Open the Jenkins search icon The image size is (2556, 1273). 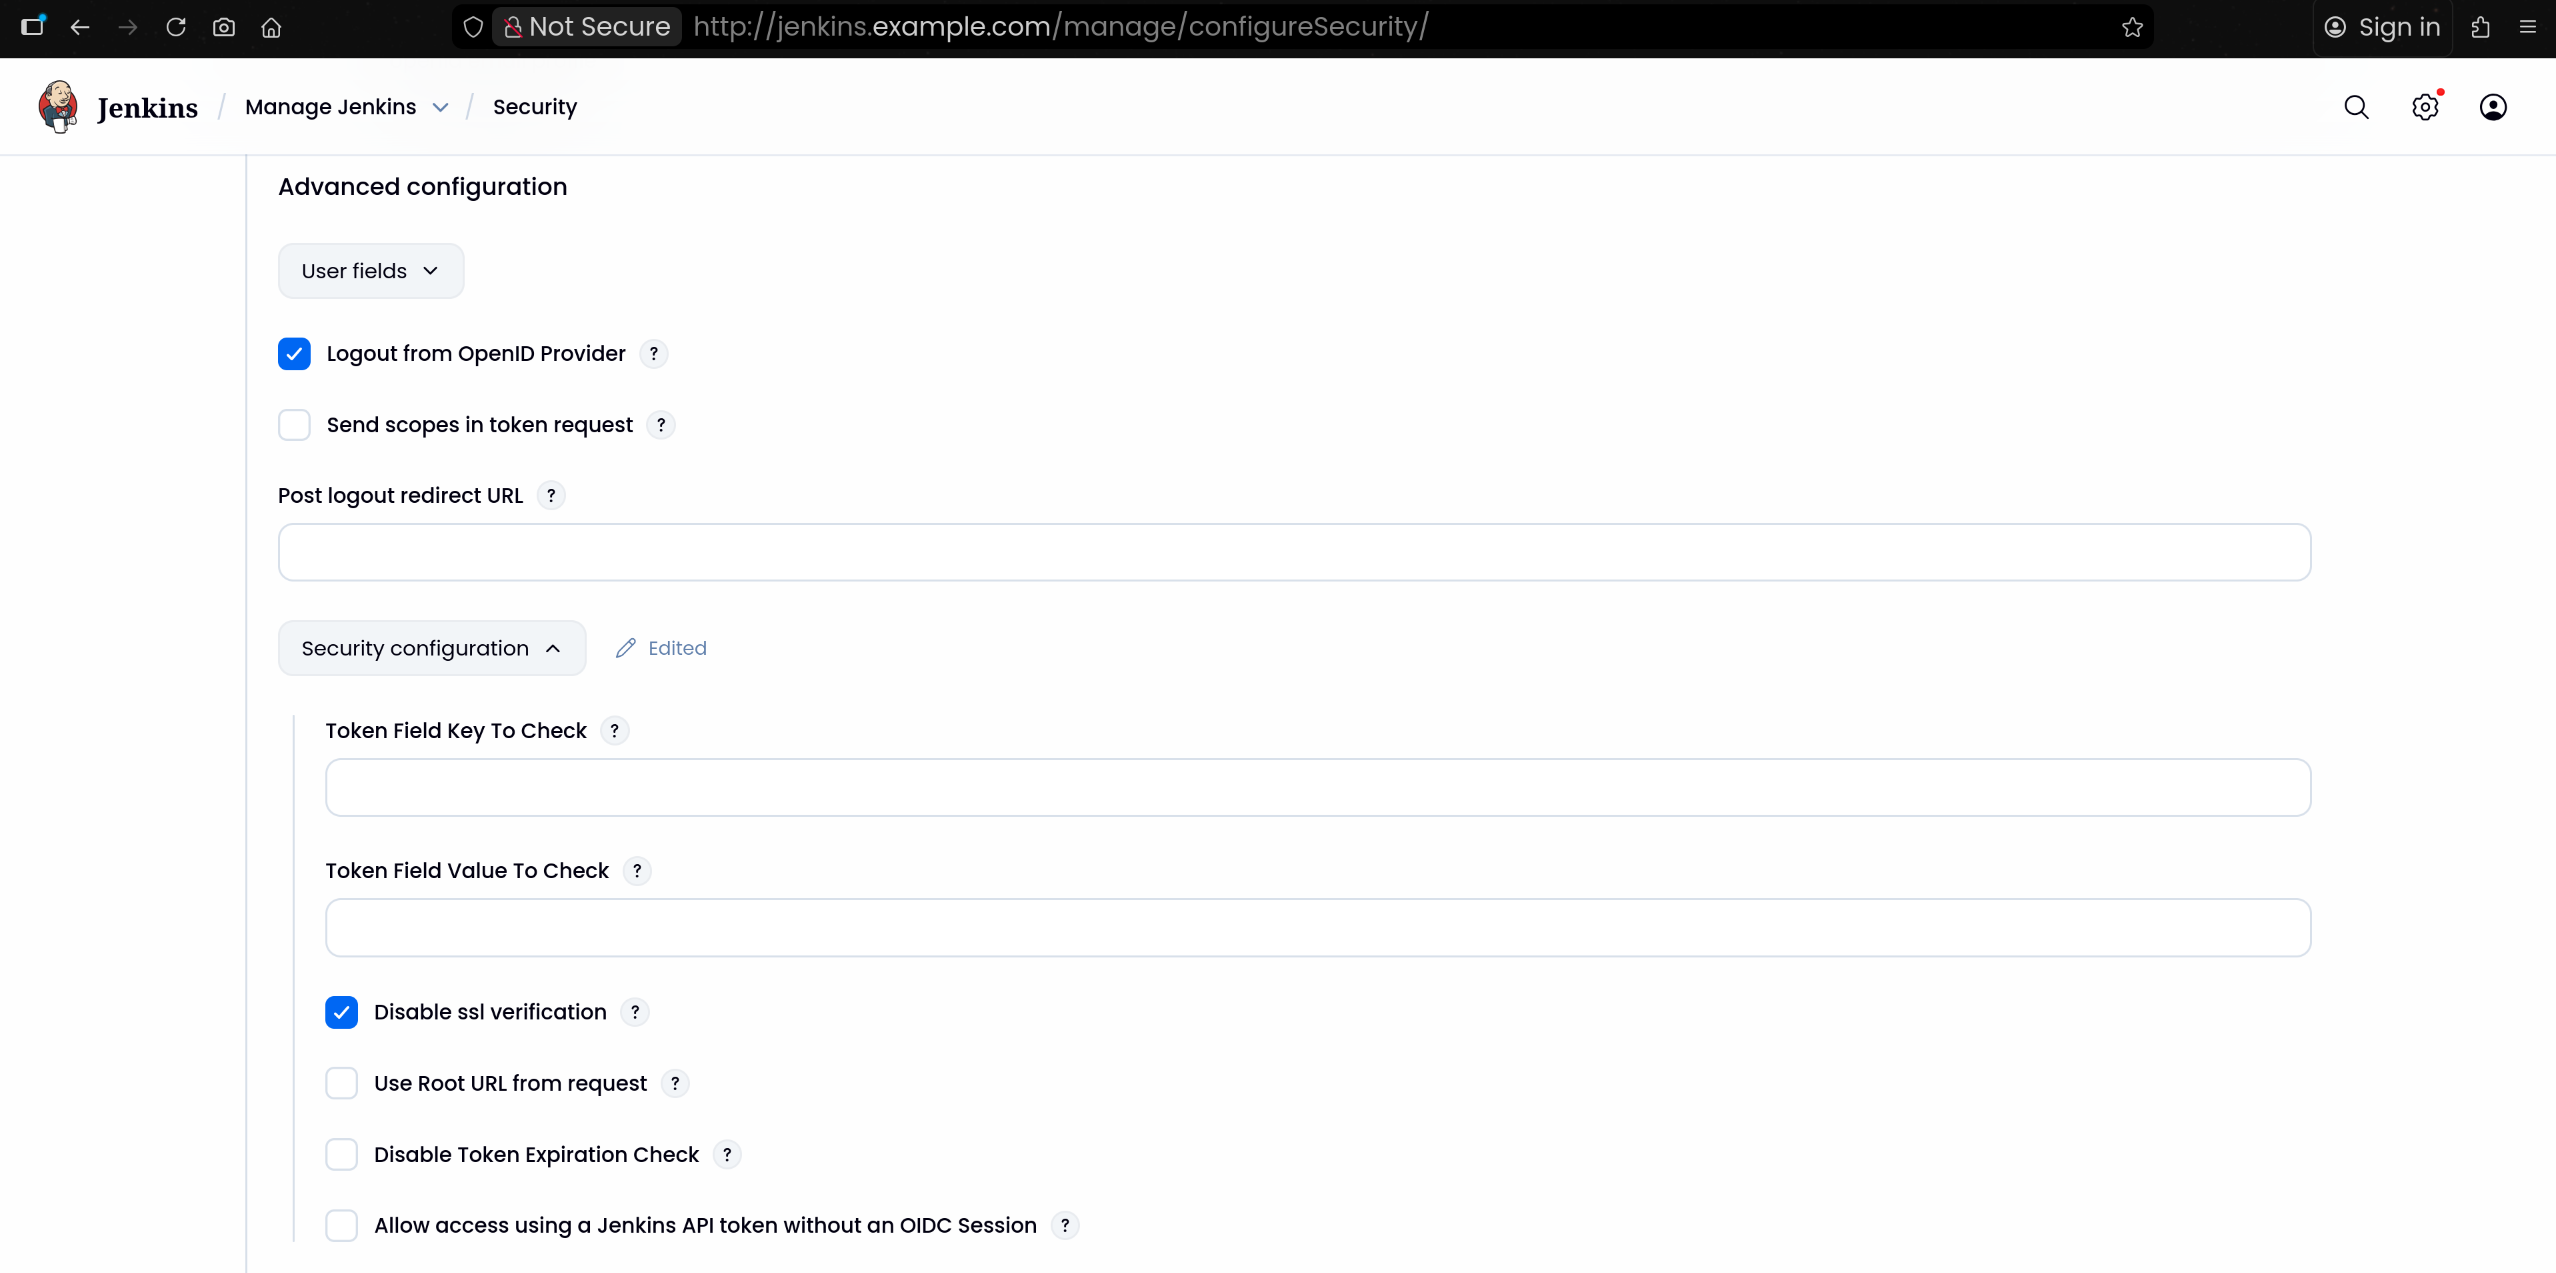pos(2356,107)
